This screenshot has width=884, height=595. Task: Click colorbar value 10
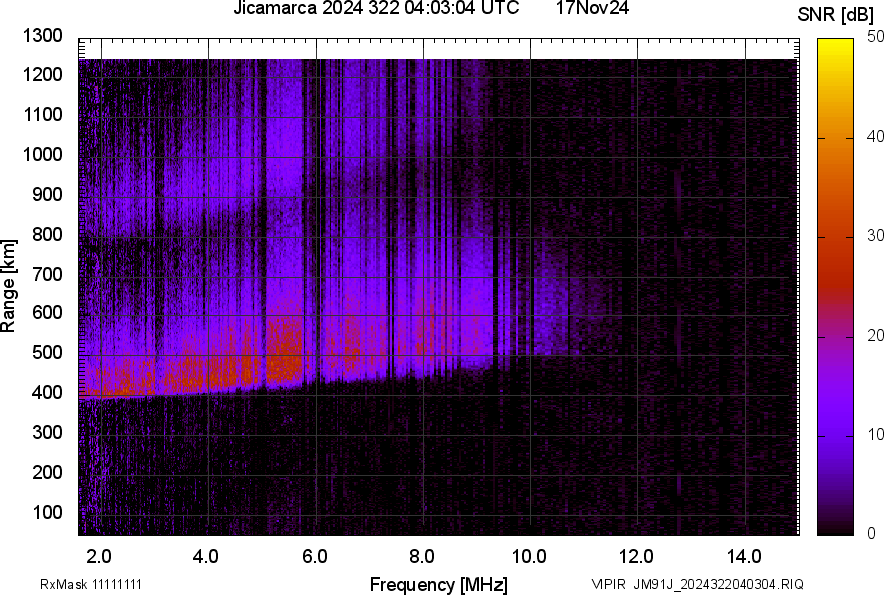(x=875, y=434)
